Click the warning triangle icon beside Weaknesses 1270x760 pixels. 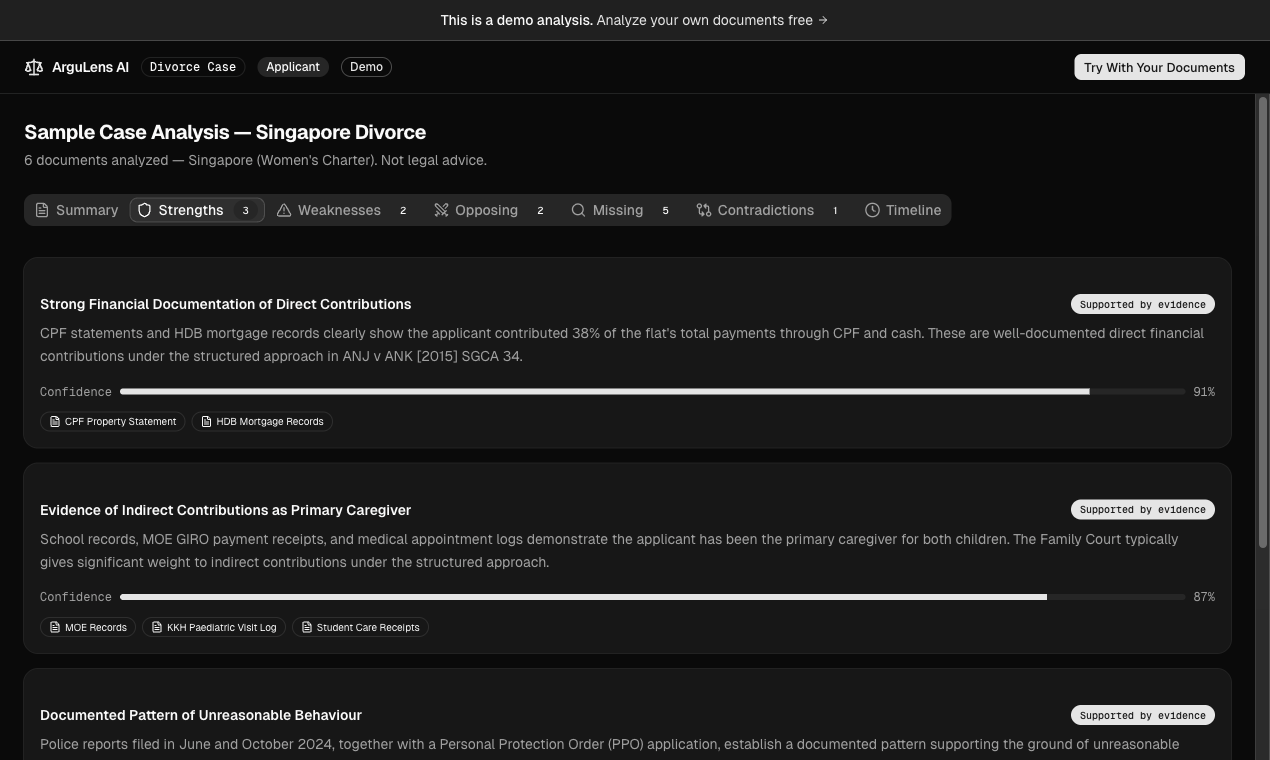coord(284,210)
